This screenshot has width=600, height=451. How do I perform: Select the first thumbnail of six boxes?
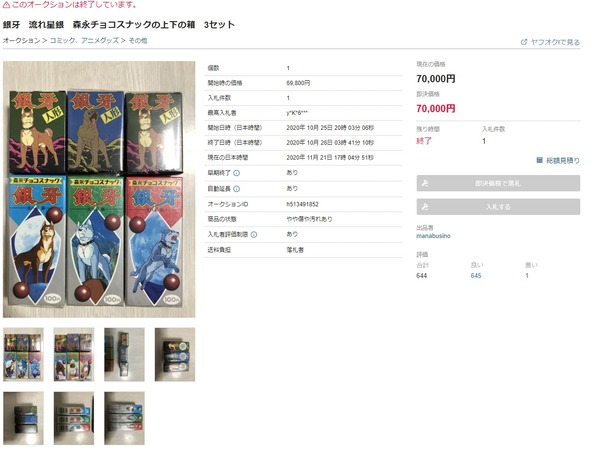coord(23,354)
